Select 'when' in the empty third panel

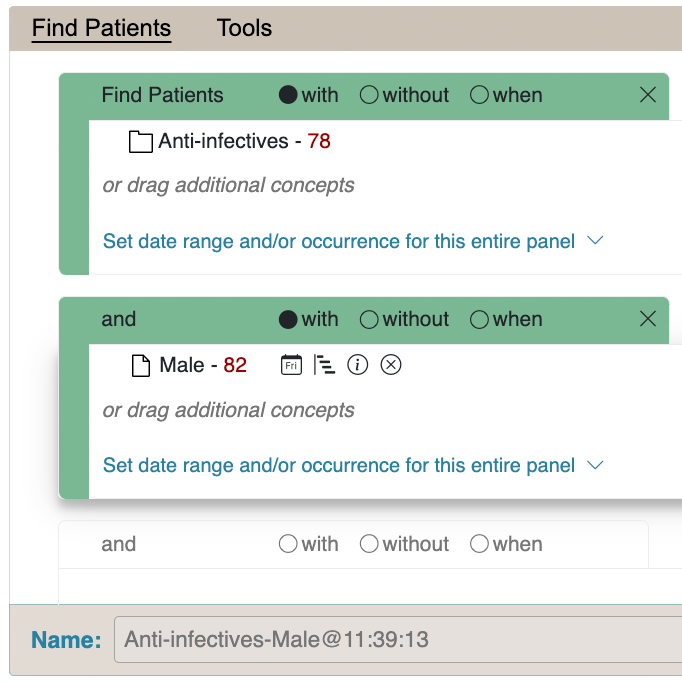[479, 544]
